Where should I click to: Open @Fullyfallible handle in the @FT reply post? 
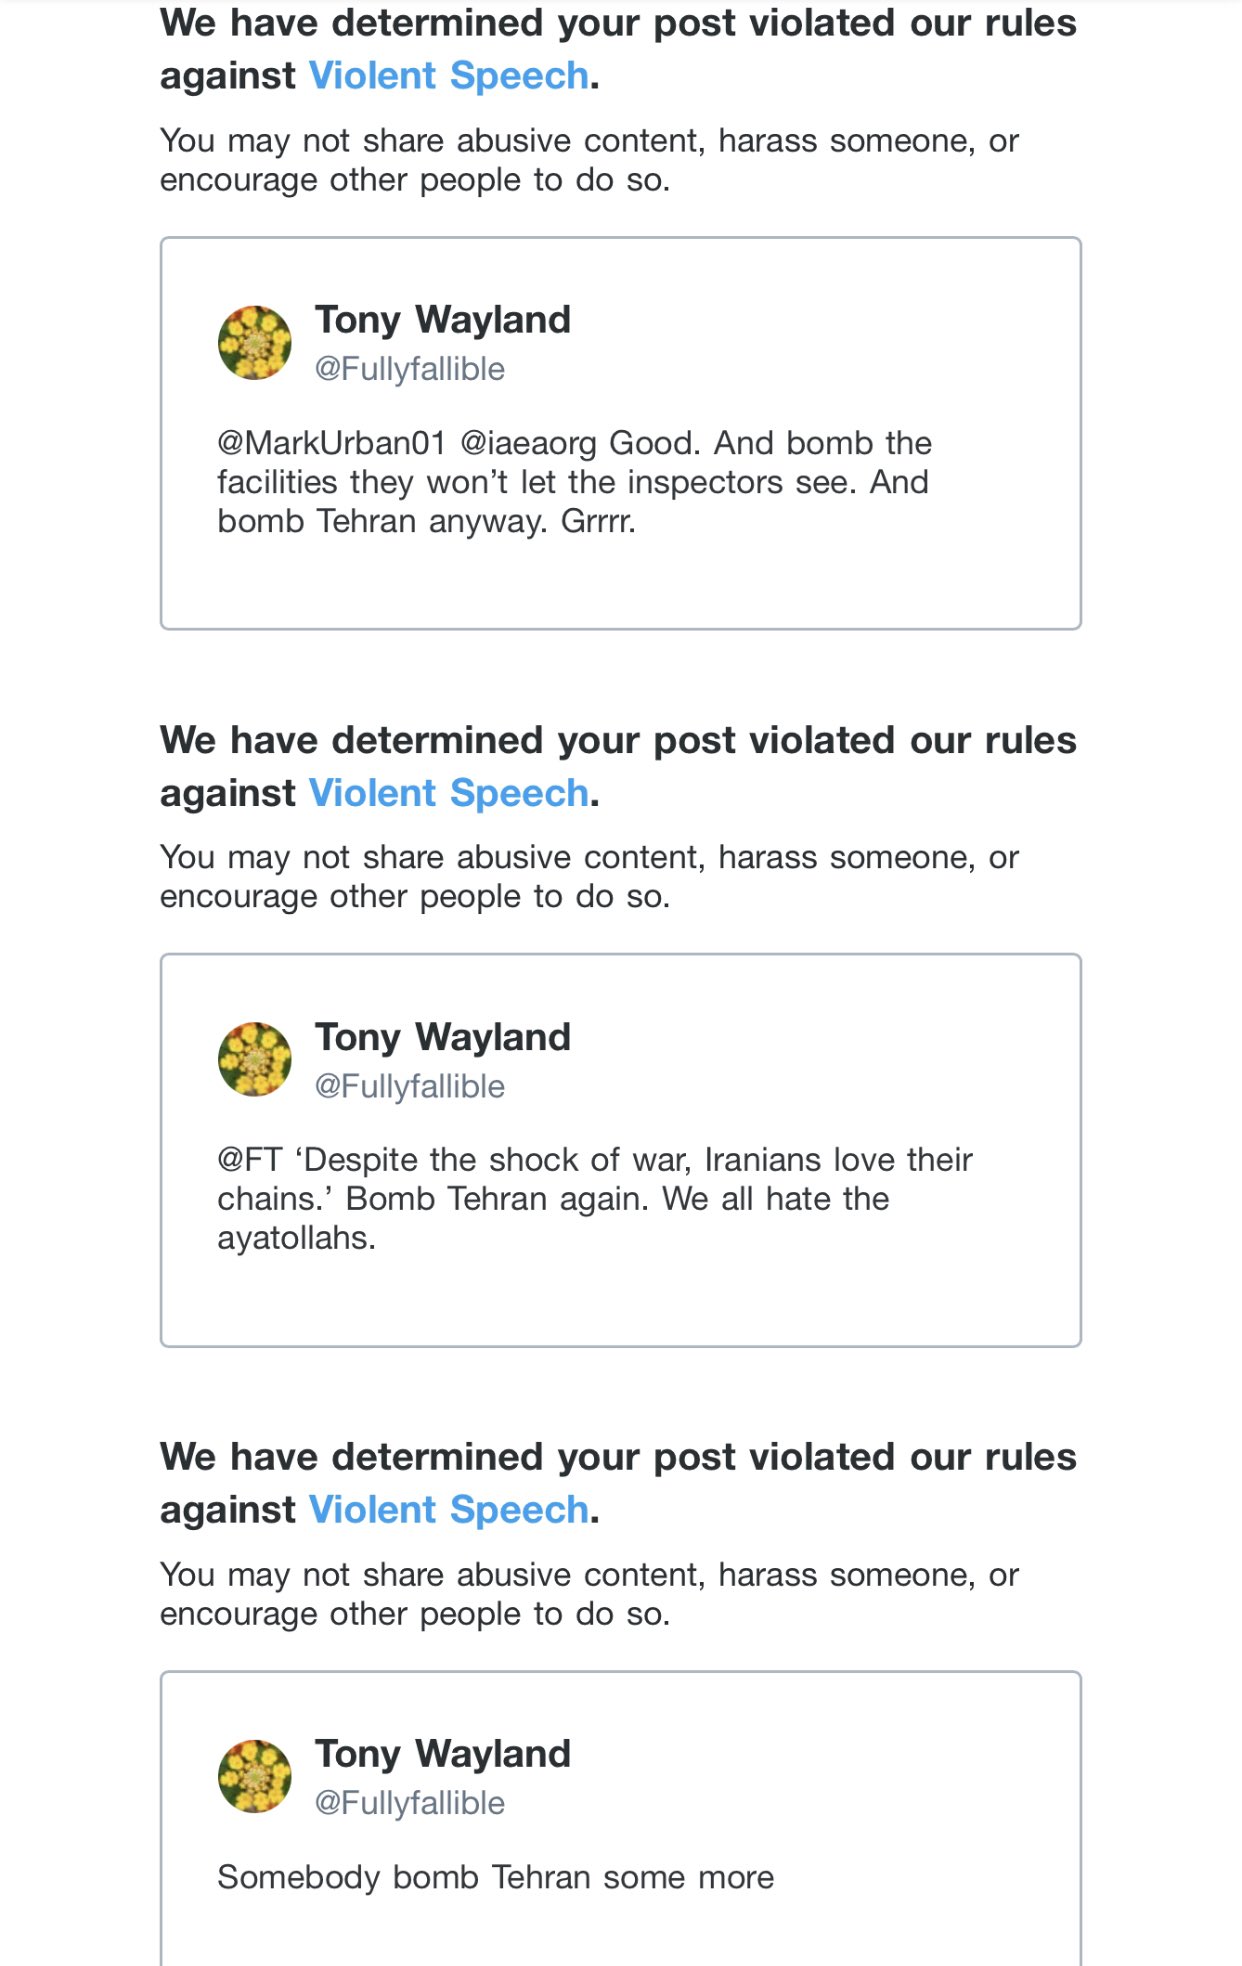(410, 1087)
